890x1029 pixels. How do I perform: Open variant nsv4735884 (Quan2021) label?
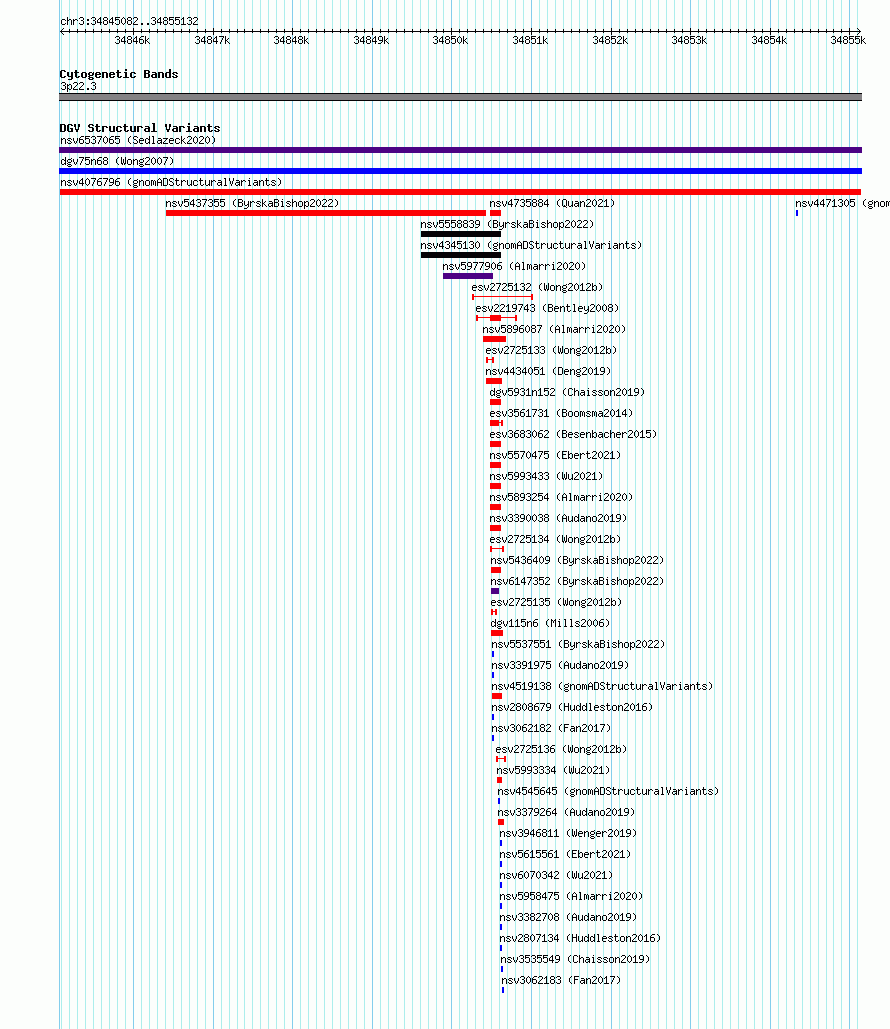pyautogui.click(x=552, y=203)
